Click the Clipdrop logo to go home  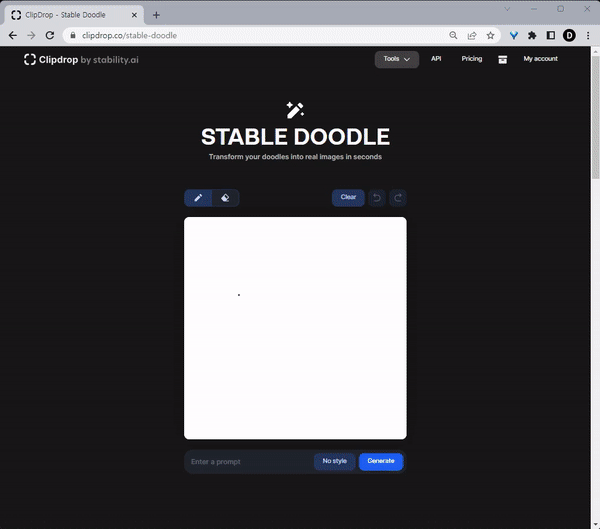coord(81,60)
